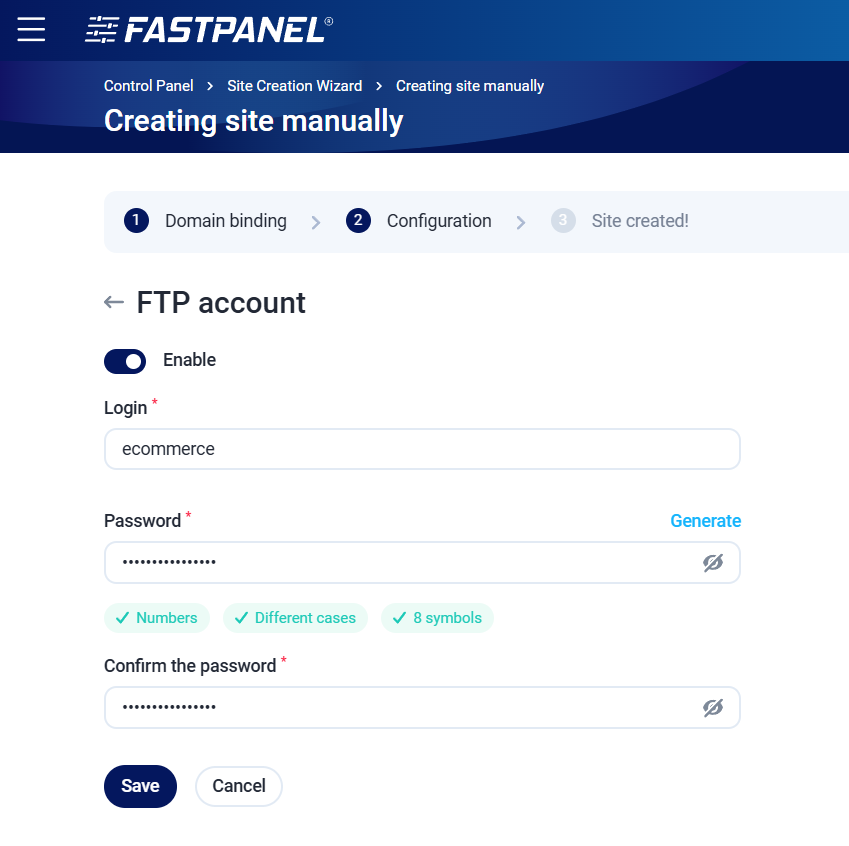Click step 3 Site created circle
This screenshot has width=849, height=846.
[x=563, y=221]
